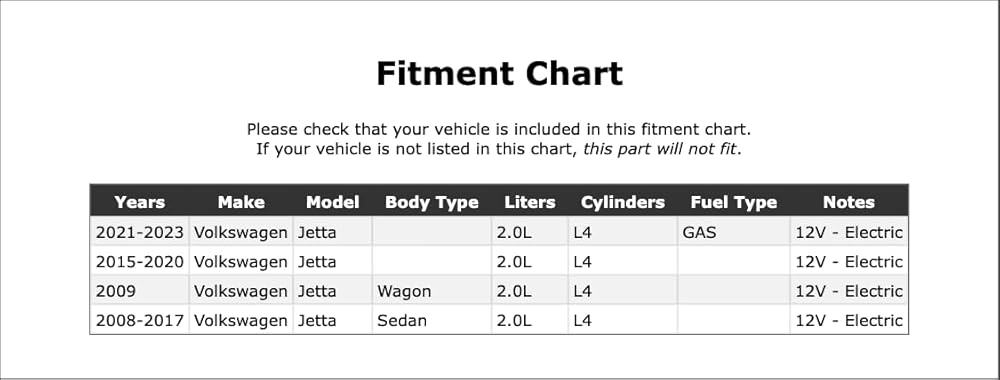Select the Liters column header
Image resolution: width=1000 pixels, height=380 pixels.
point(530,202)
